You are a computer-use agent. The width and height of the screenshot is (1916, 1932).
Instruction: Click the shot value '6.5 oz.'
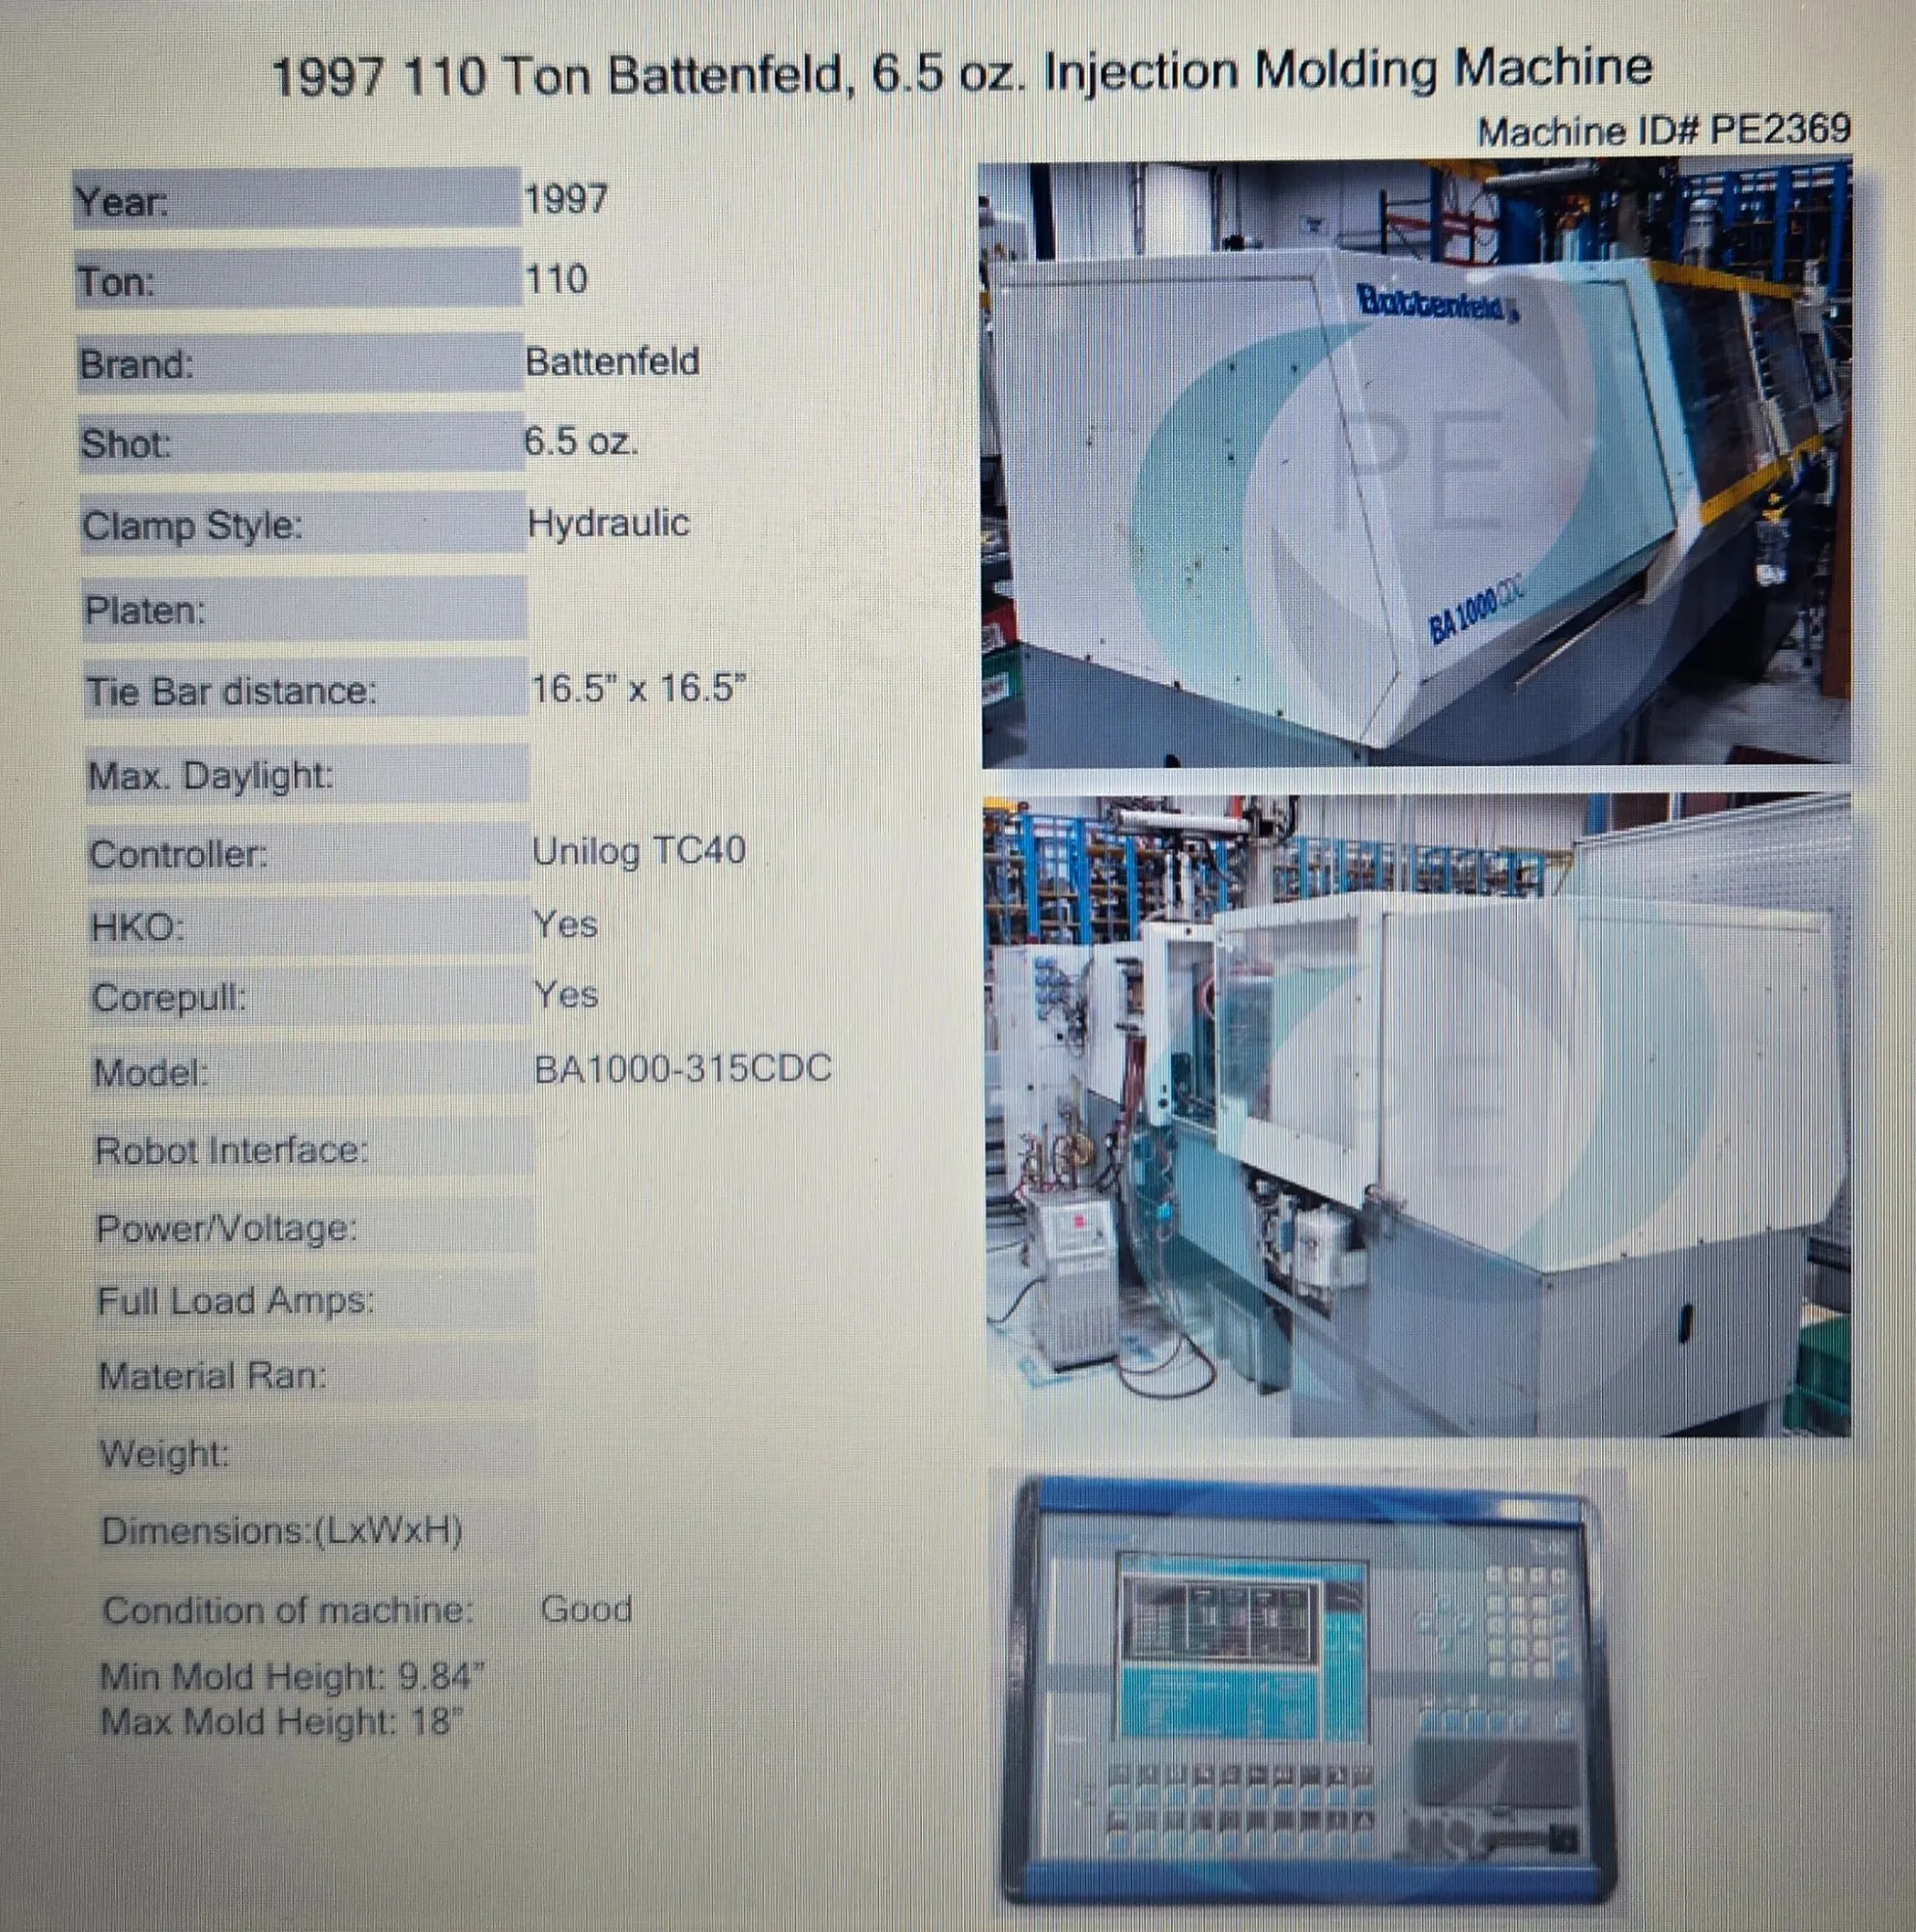581,441
